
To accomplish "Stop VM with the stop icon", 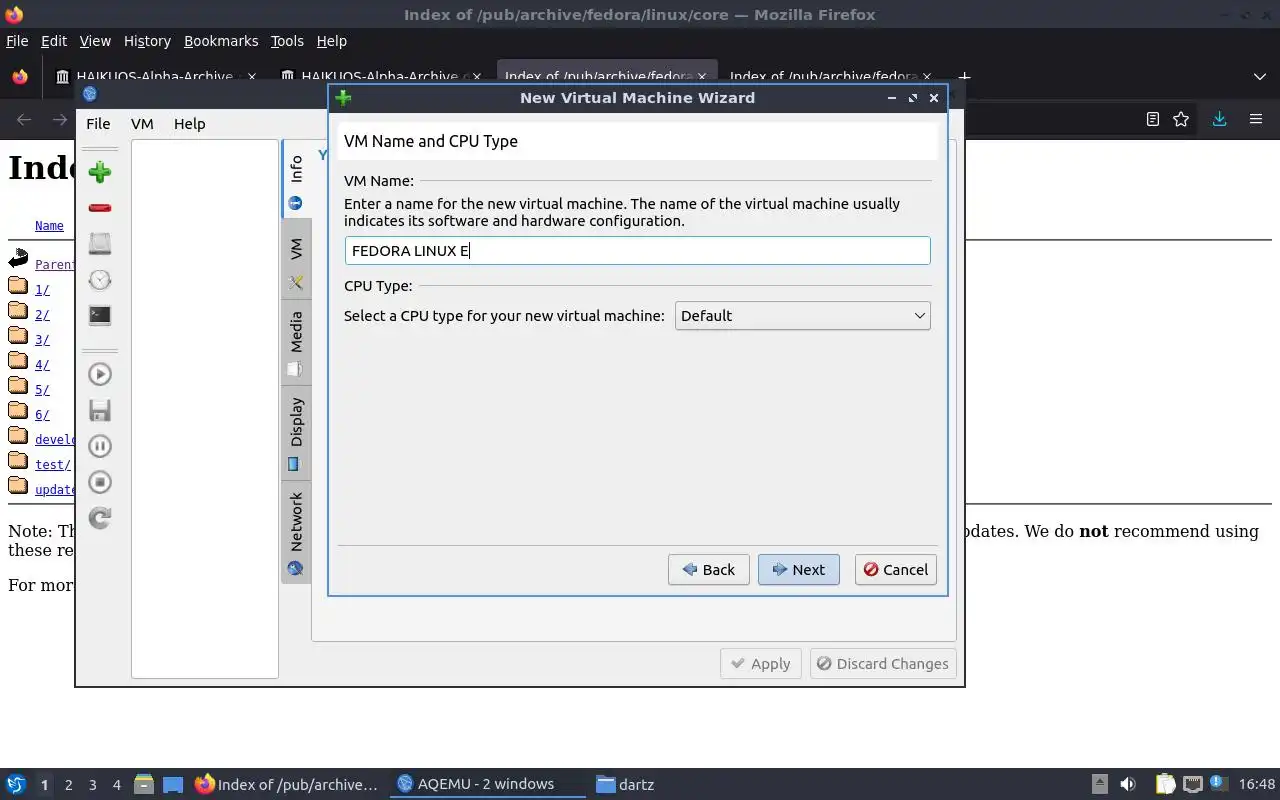I will [100, 482].
